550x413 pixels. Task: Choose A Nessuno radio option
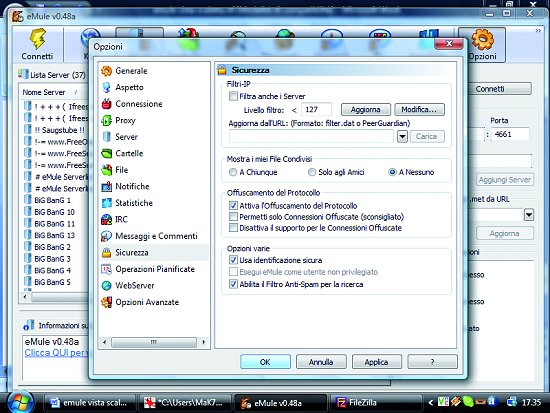tap(392, 172)
